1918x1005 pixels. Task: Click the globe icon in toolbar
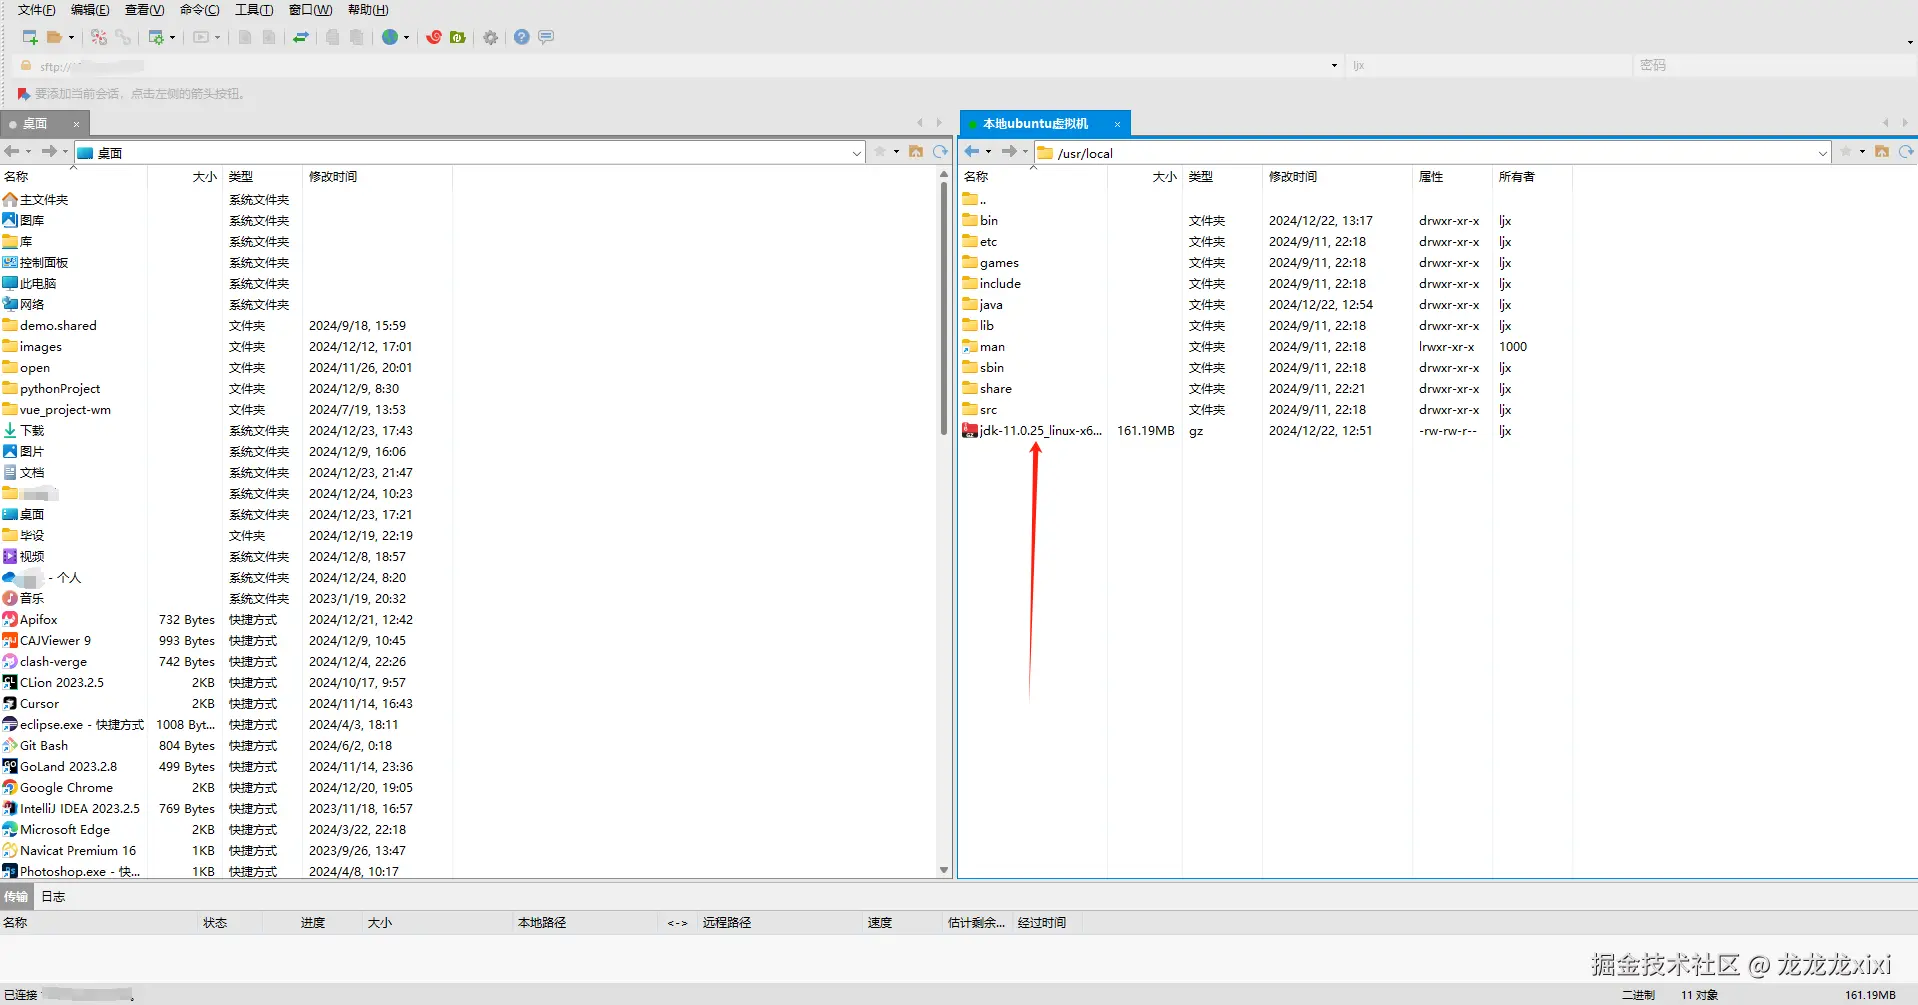pyautogui.click(x=390, y=37)
